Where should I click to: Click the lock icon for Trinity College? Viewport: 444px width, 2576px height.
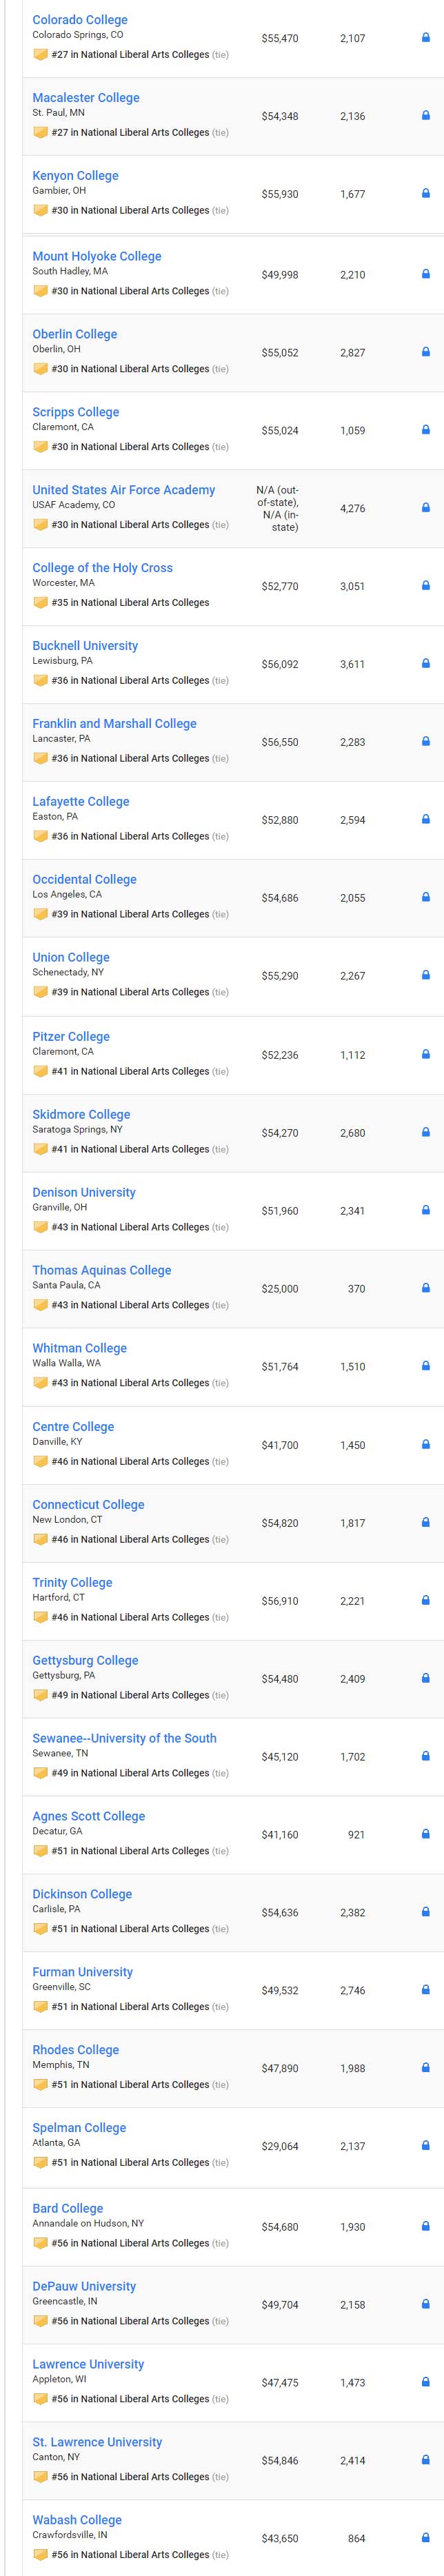point(426,1601)
